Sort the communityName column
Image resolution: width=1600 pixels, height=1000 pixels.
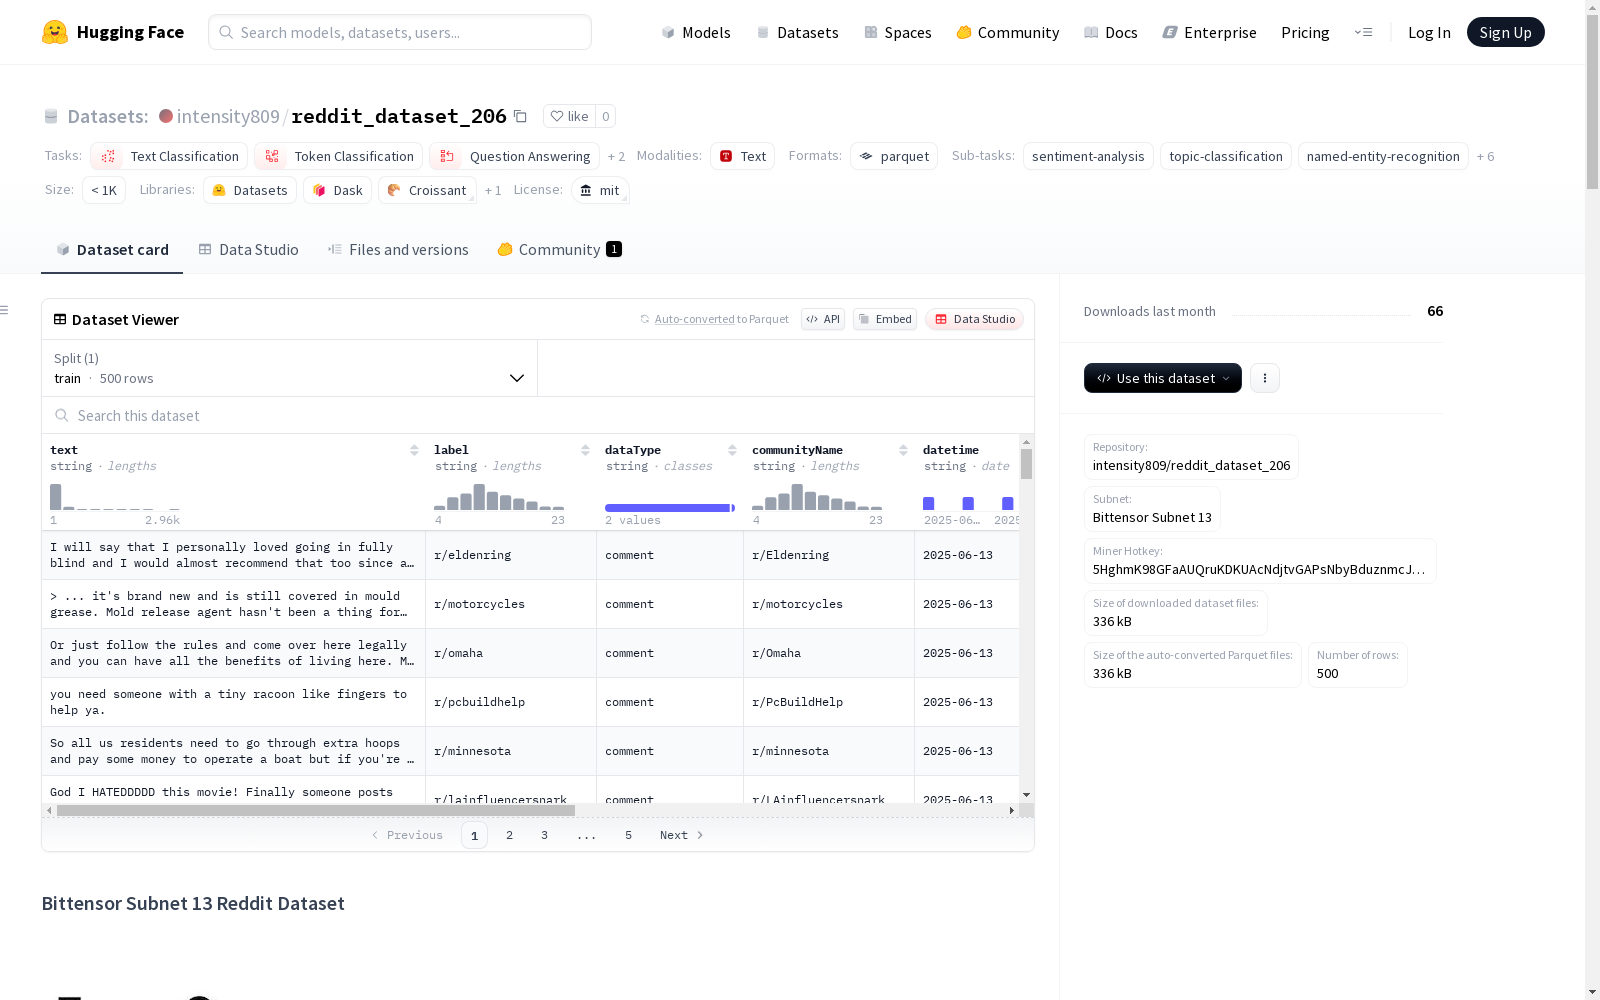click(903, 450)
